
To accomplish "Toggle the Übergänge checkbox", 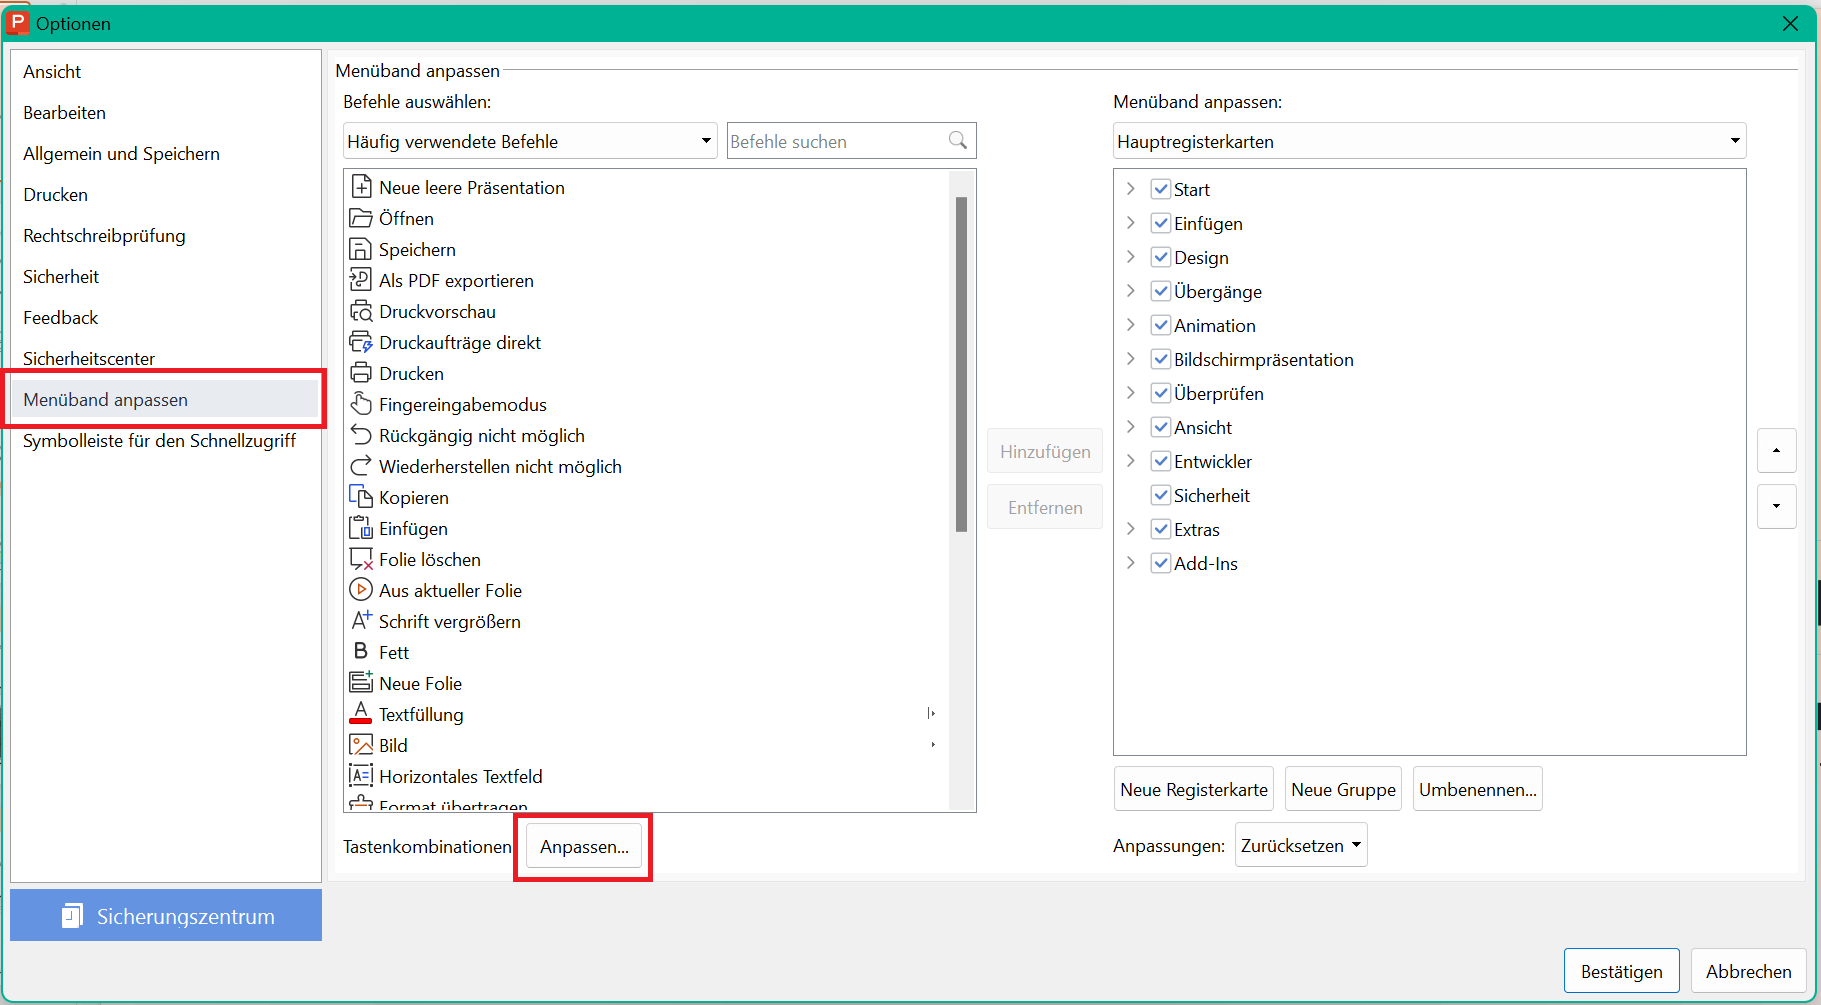I will [x=1161, y=292].
